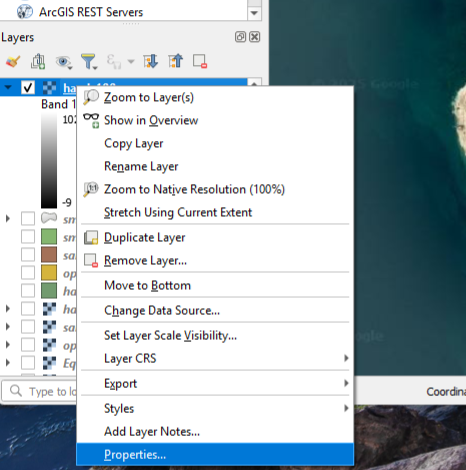Open Set Layer Scale Visibility...
Image resolution: width=466 pixels, height=470 pixels.
(x=215, y=335)
